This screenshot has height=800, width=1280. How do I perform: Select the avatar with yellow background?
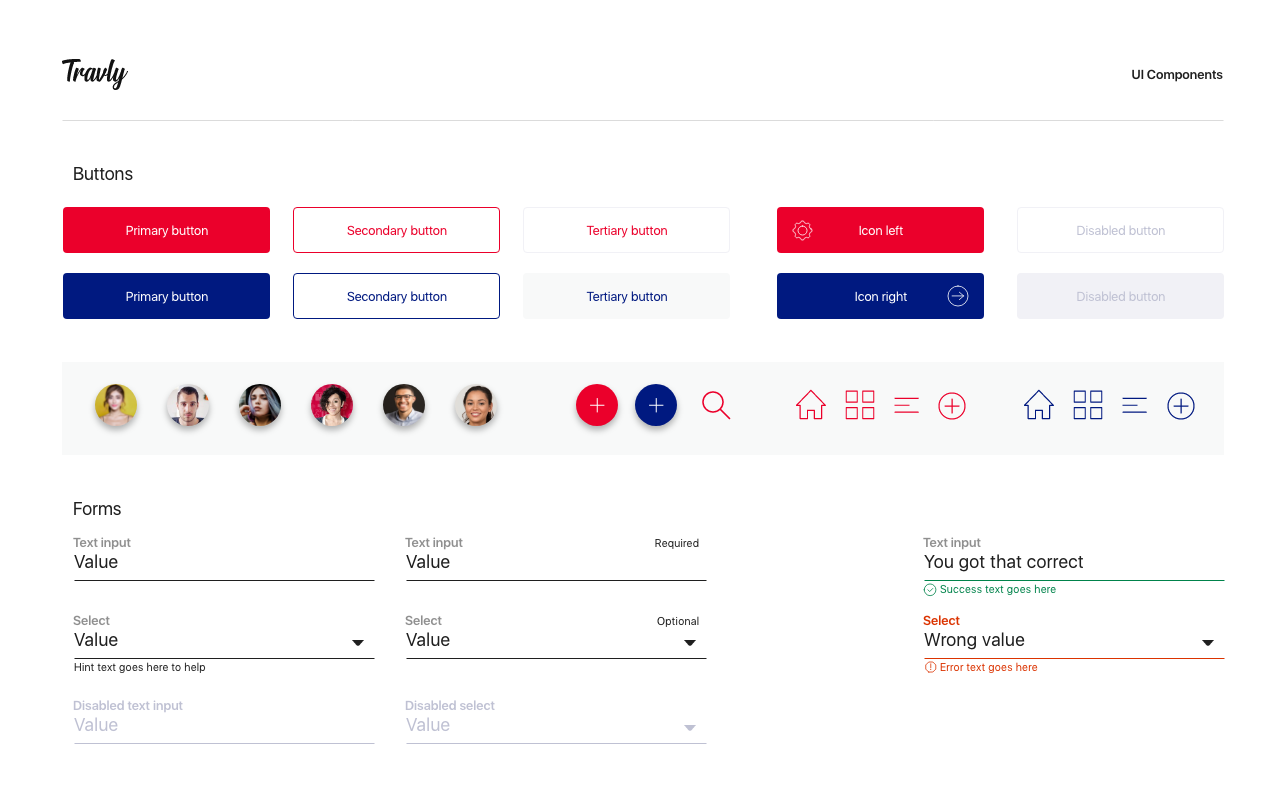[116, 406]
